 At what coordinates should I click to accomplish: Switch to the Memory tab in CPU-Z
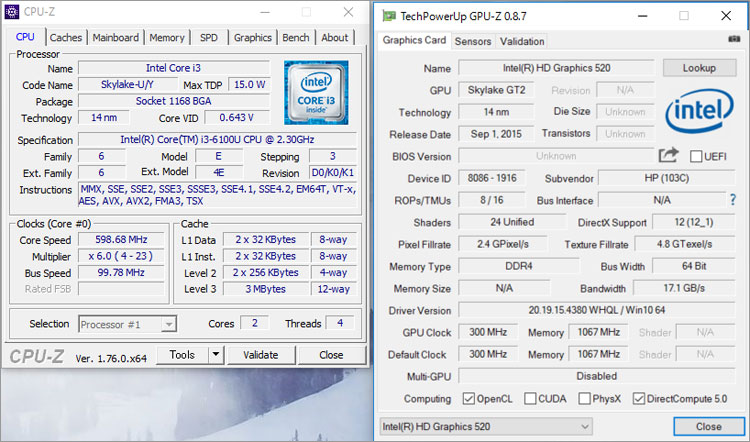[x=167, y=37]
